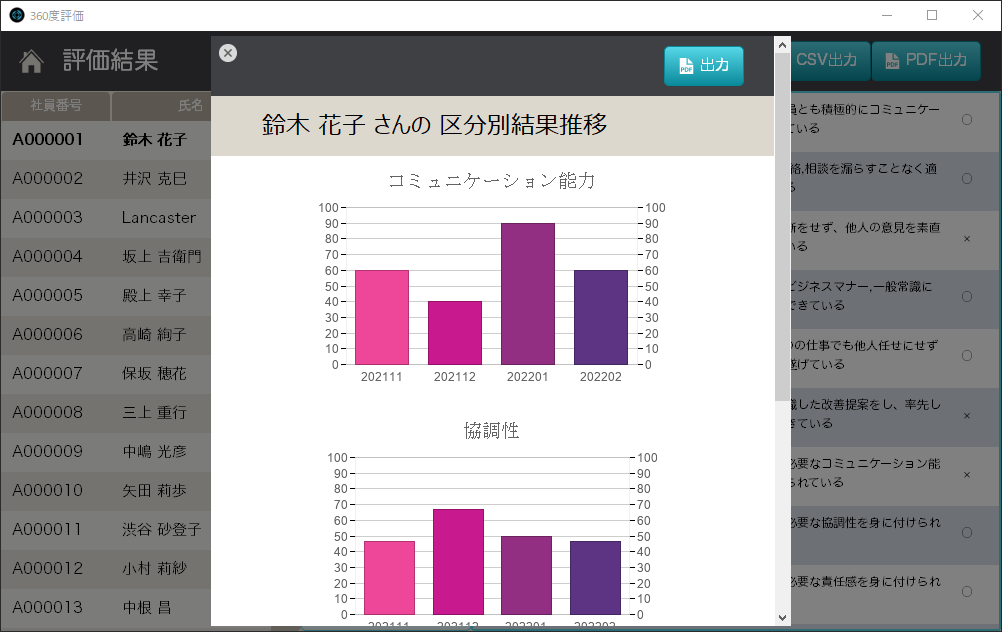Minimize the 360度評価 window
The width and height of the screenshot is (1002, 632).
(887, 15)
